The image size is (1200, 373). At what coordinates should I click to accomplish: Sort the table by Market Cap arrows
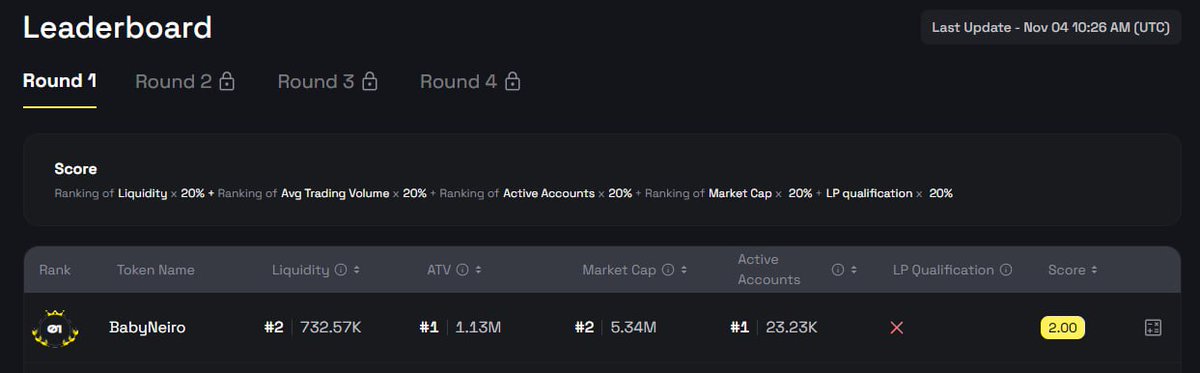(684, 270)
